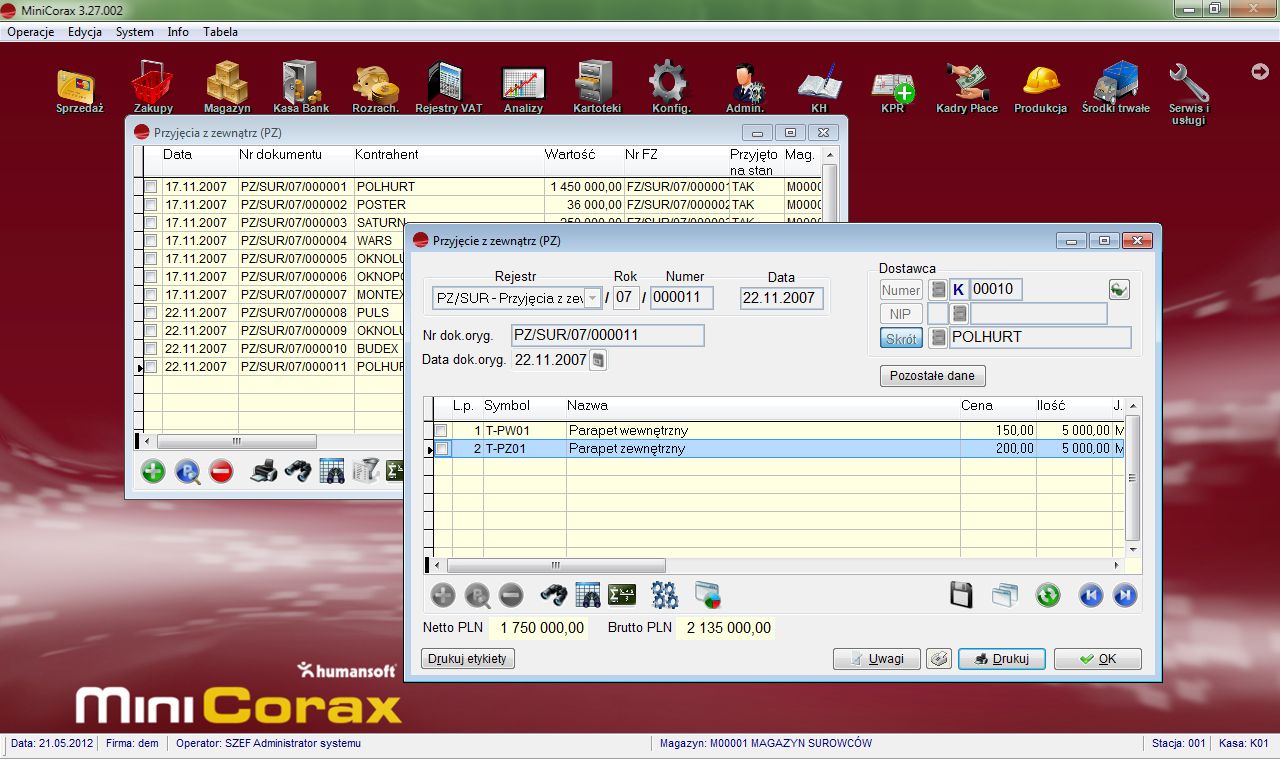Open the Sprzedaż module
Viewport: 1280px width, 760px height.
tap(80, 88)
